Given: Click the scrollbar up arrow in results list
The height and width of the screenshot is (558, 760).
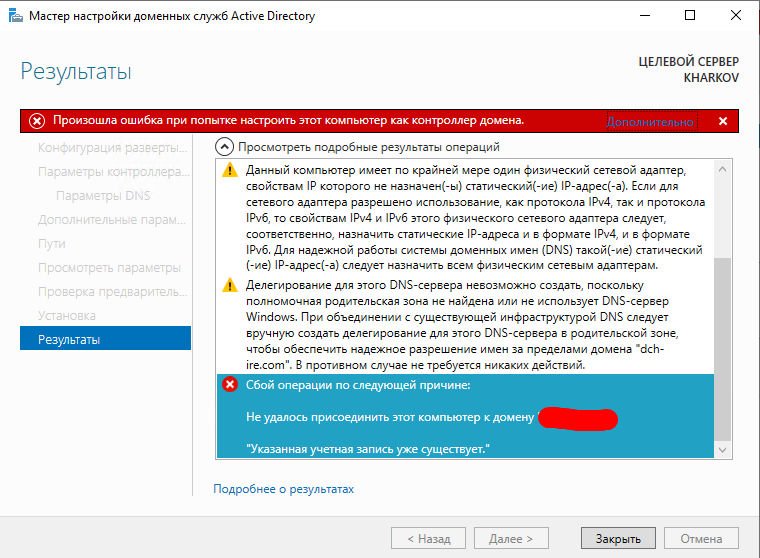Looking at the screenshot, I should [723, 169].
